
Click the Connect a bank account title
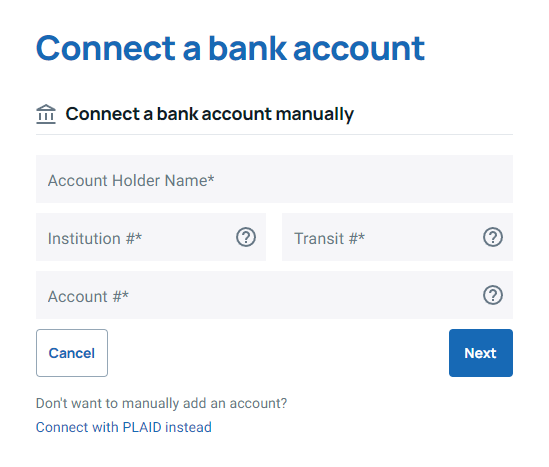tap(230, 48)
